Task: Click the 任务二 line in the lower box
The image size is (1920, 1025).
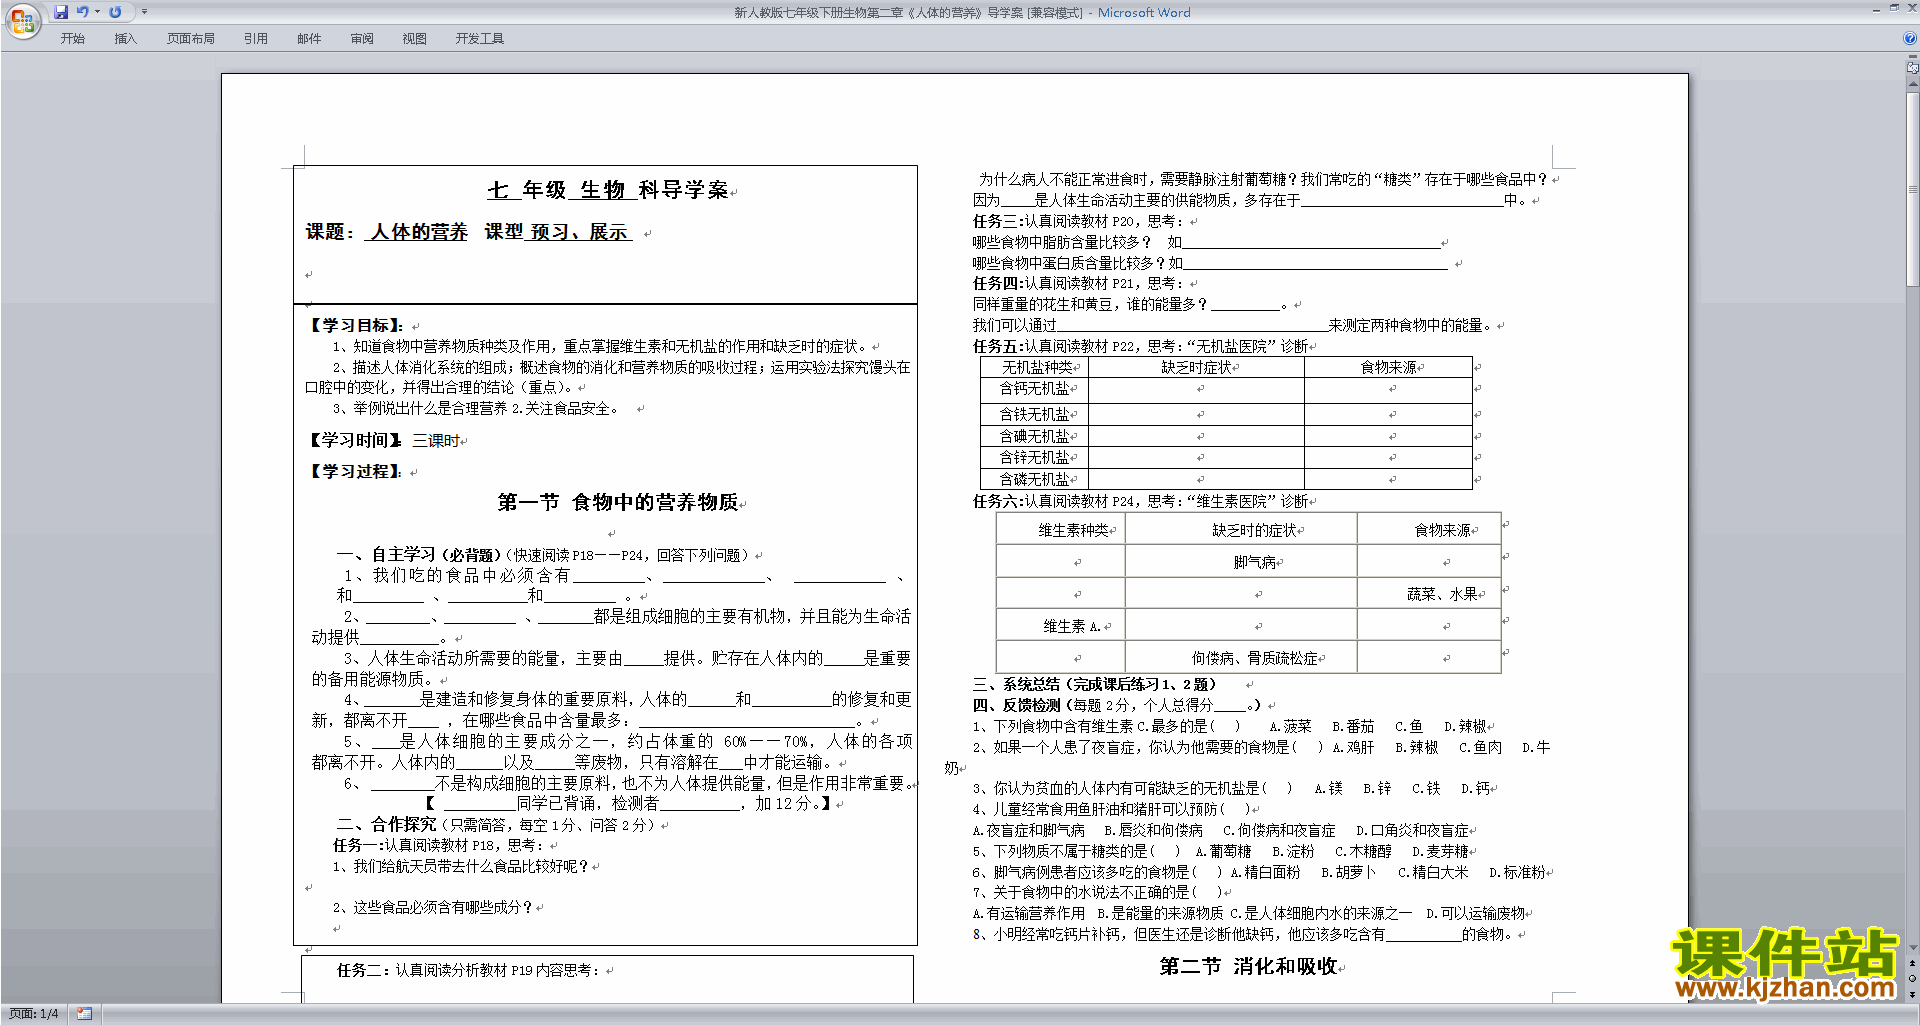Action: 469,970
